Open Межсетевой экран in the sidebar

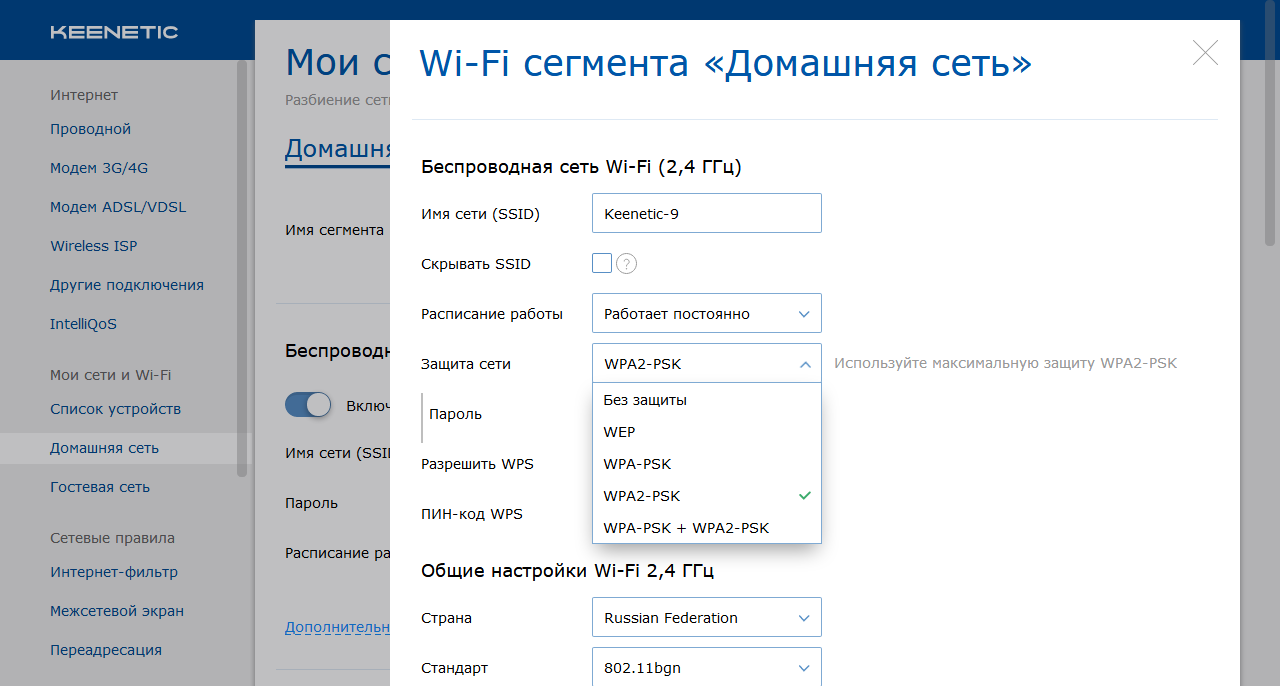[117, 611]
